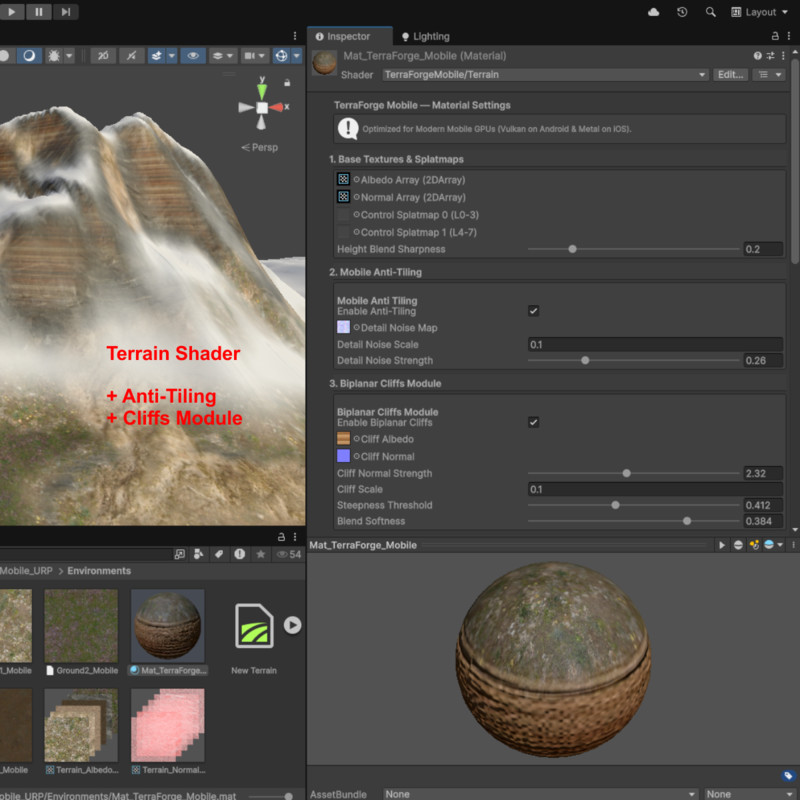Adjust the Cliff Normal Strength slider
The height and width of the screenshot is (800, 800).
click(627, 473)
